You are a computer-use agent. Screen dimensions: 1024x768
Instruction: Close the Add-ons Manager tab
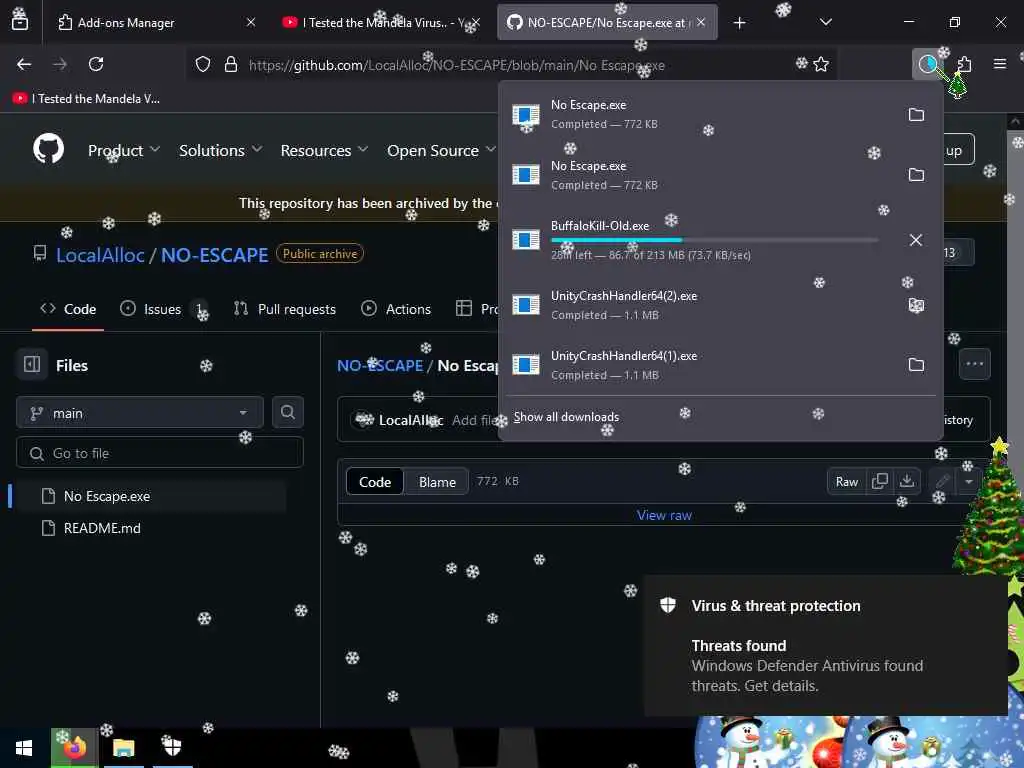(x=251, y=22)
